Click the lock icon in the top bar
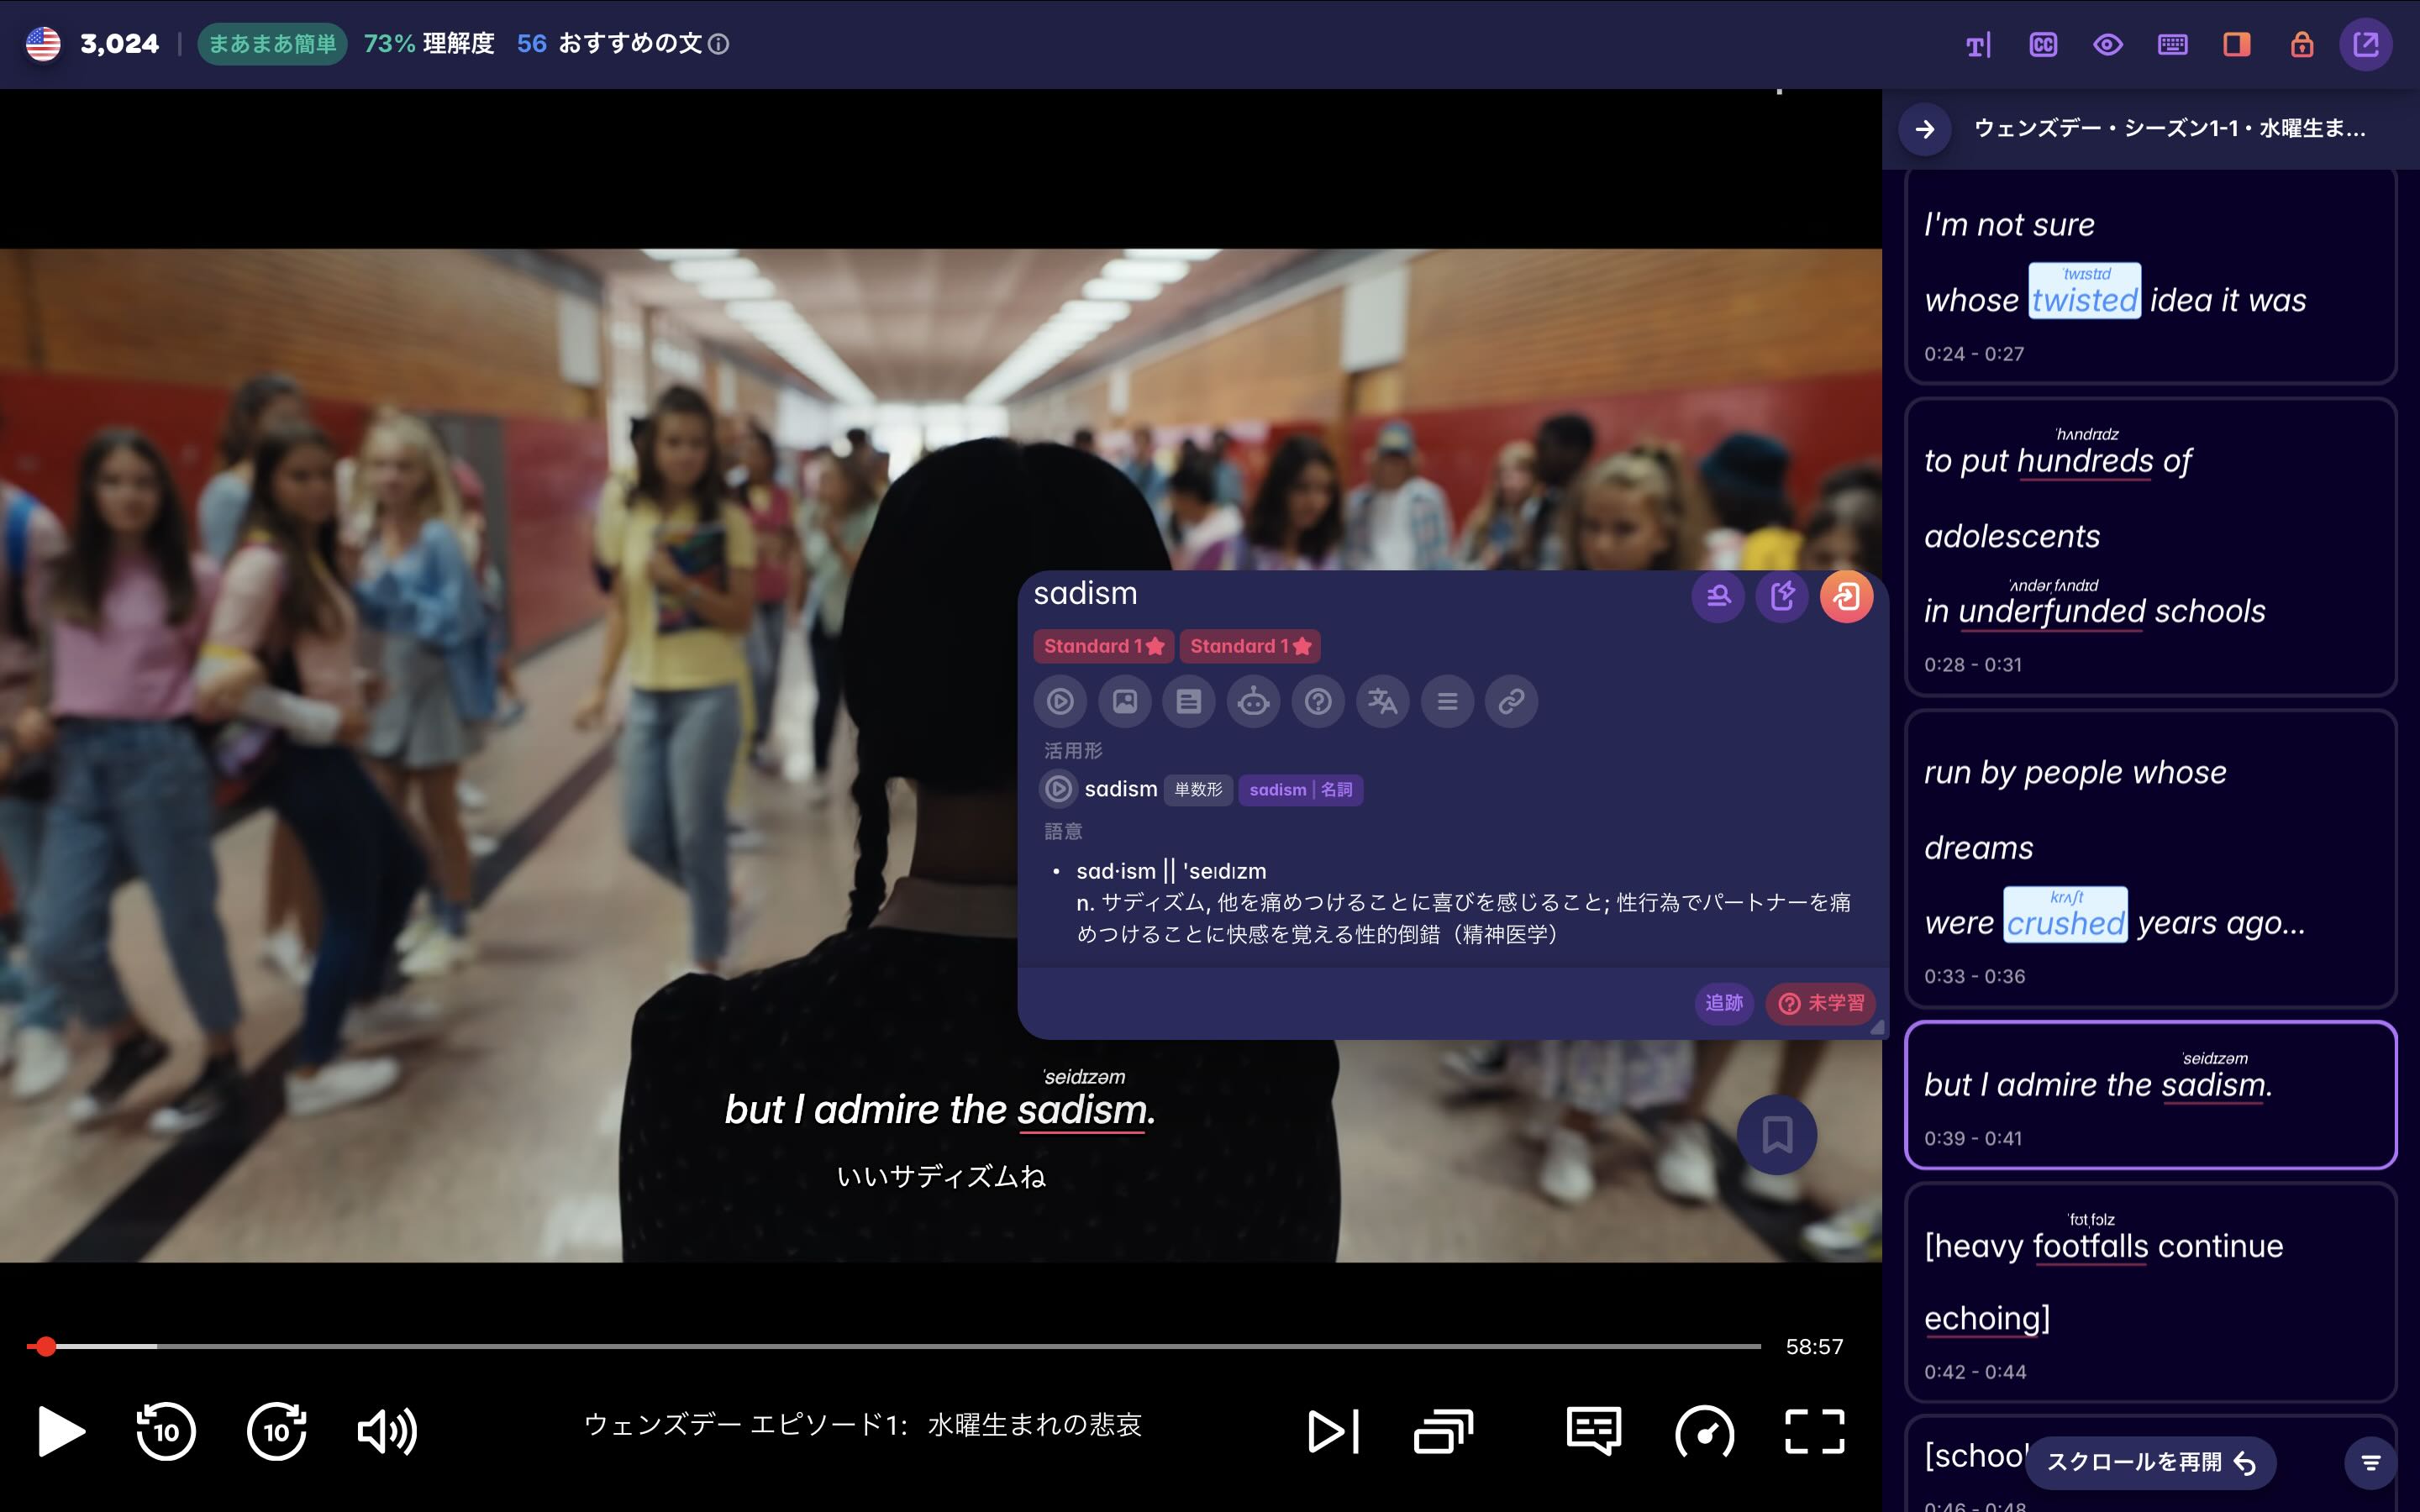Viewport: 2420px width, 1512px height. click(x=2301, y=44)
